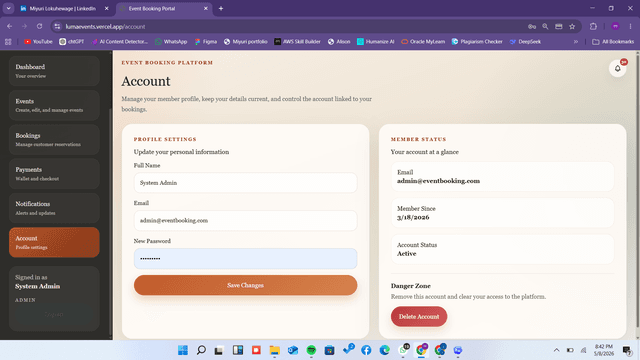Image resolution: width=640 pixels, height=360 pixels.
Task: Open the apps grid in the bookmarks bar
Action: 8,42
